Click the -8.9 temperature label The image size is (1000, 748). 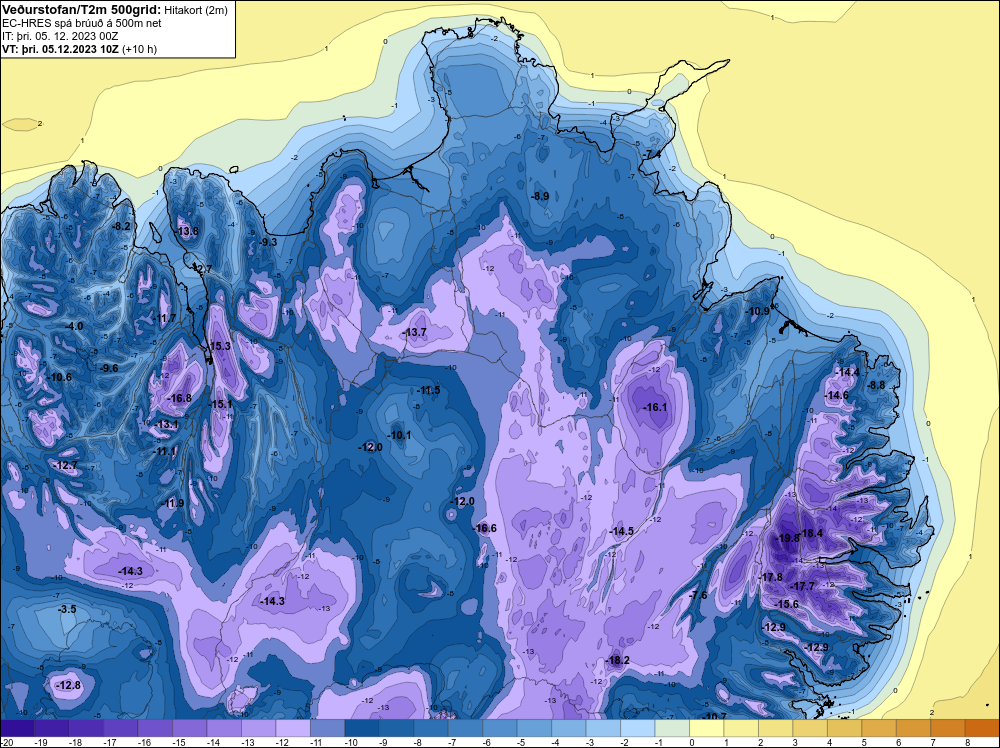tap(540, 196)
